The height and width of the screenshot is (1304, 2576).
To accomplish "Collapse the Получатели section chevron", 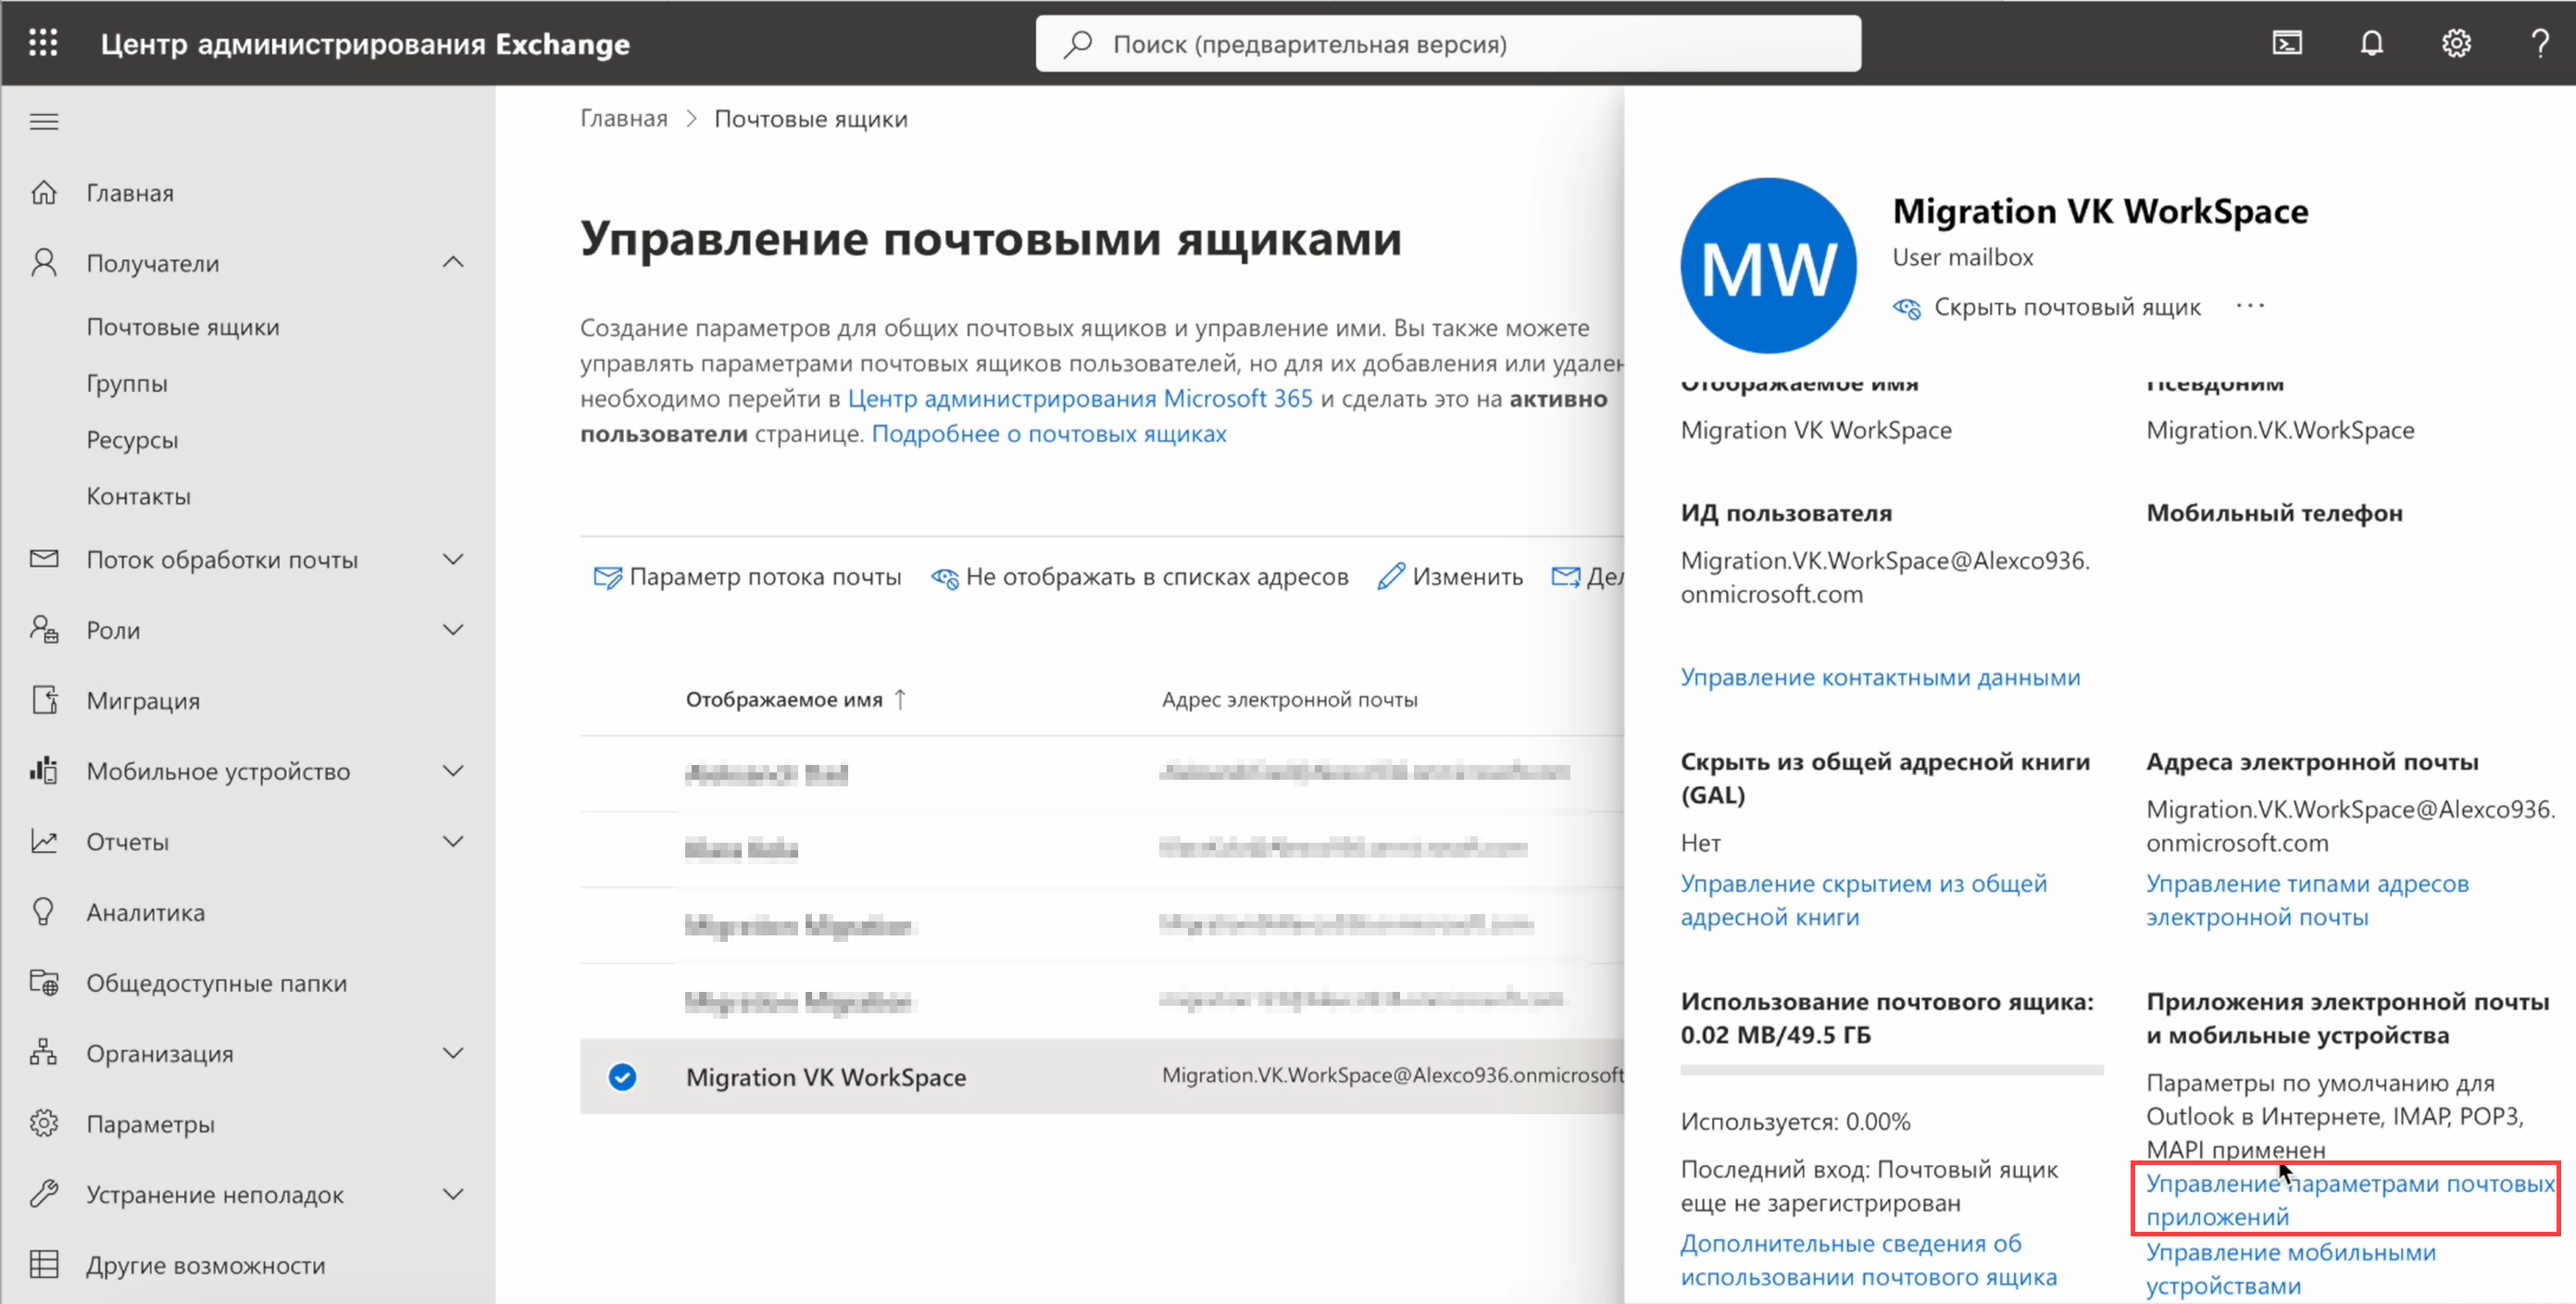I will [453, 262].
